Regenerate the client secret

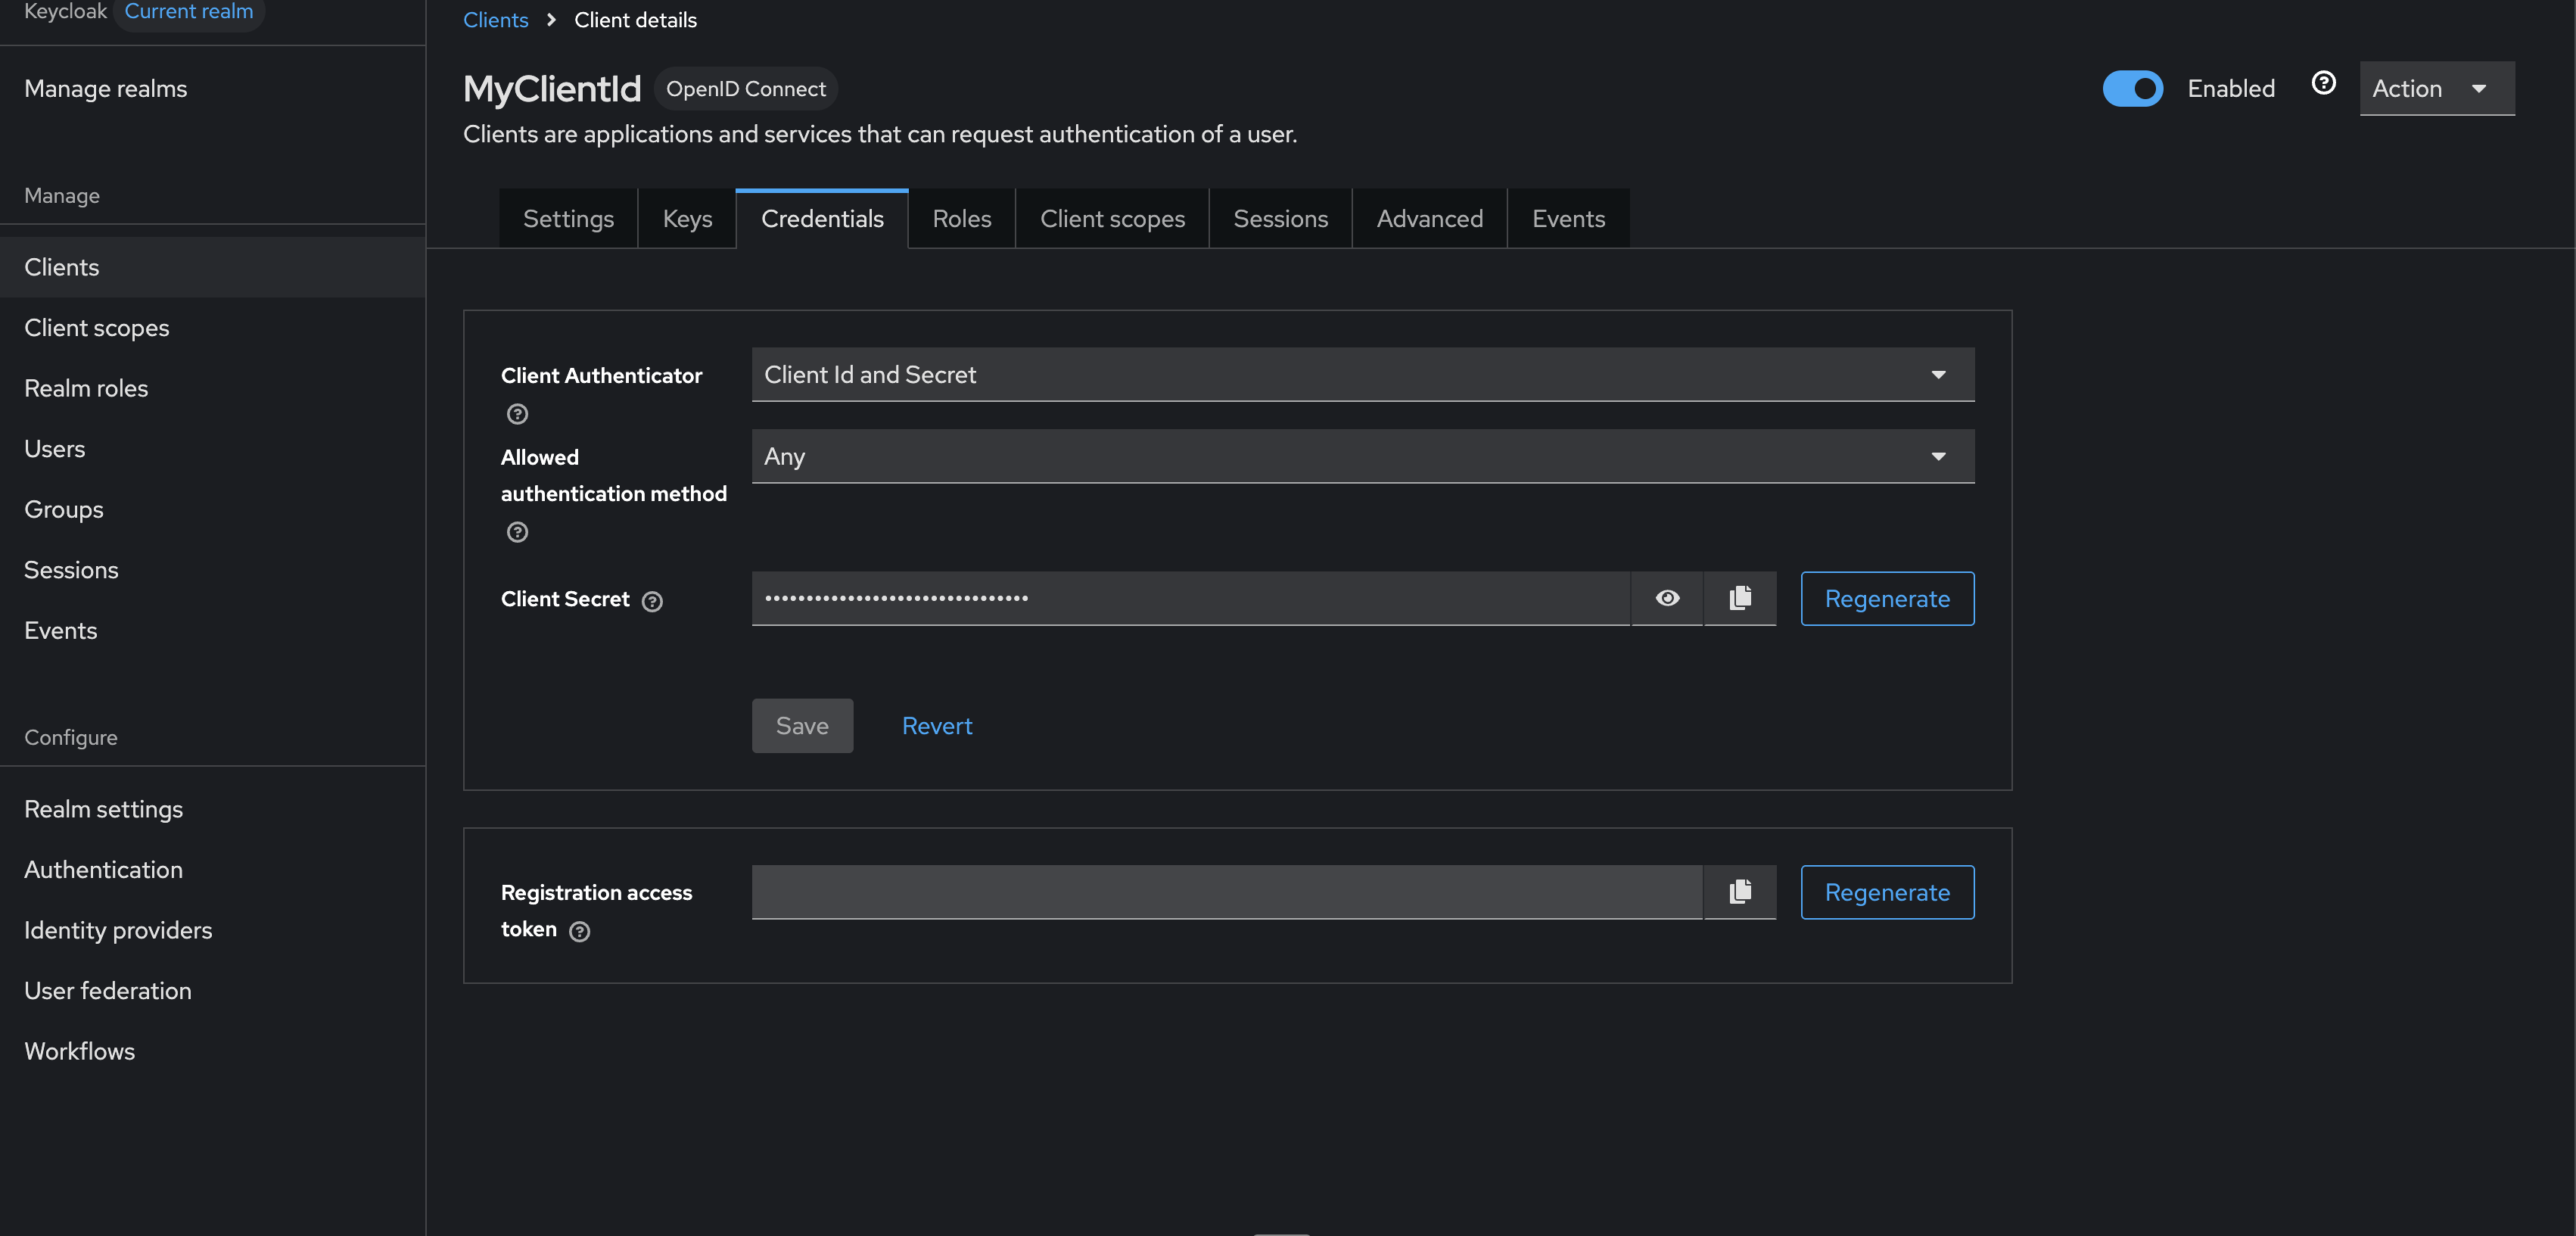(x=1887, y=599)
